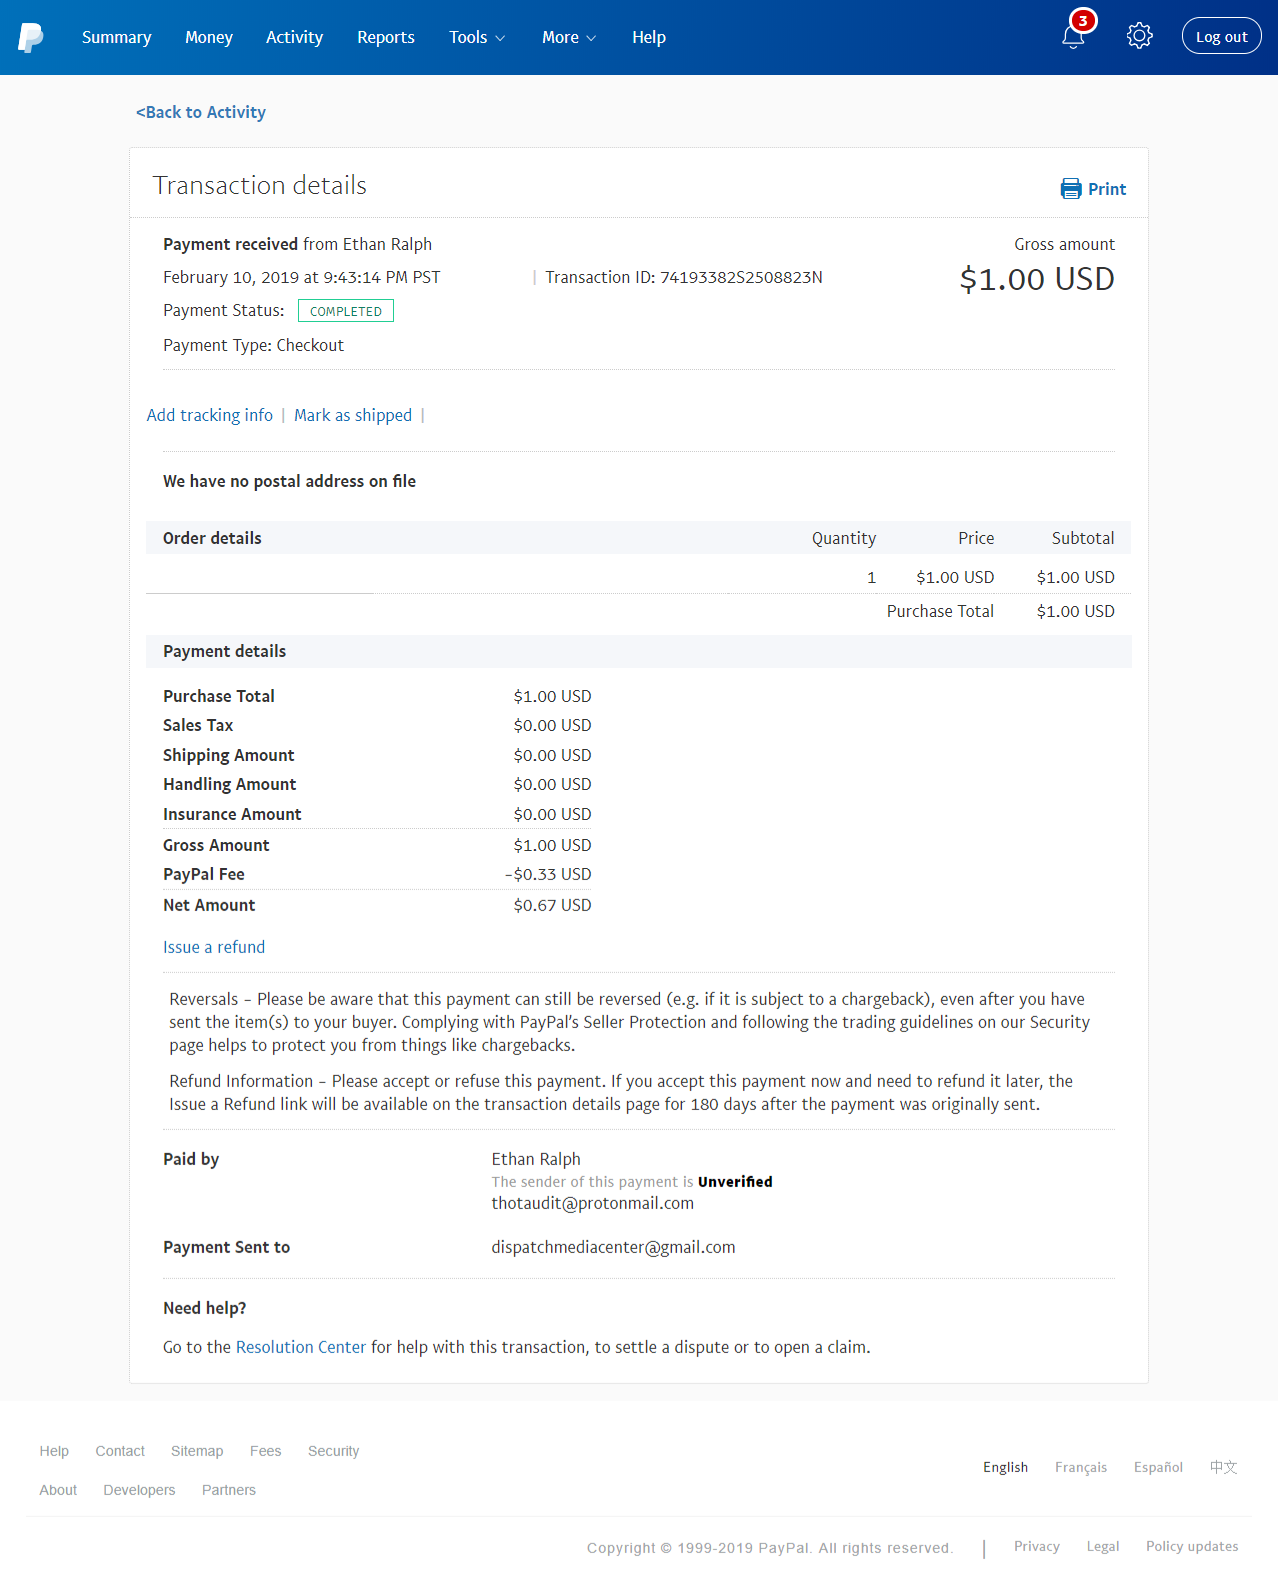
Task: Switch to the Activity tab
Action: click(294, 37)
